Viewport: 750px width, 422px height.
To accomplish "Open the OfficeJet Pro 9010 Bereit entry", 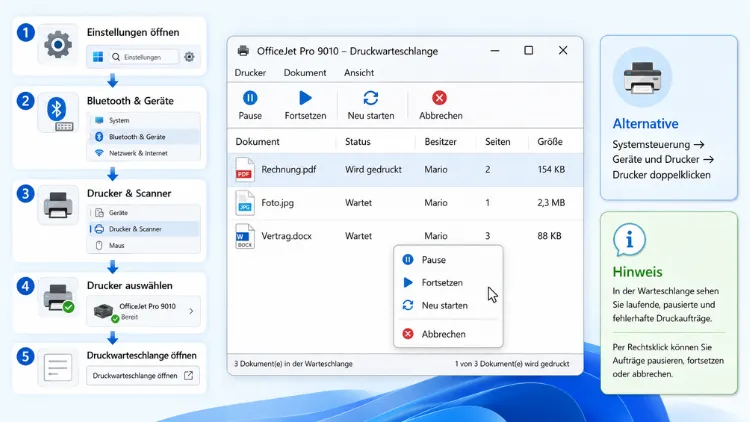I will (143, 311).
